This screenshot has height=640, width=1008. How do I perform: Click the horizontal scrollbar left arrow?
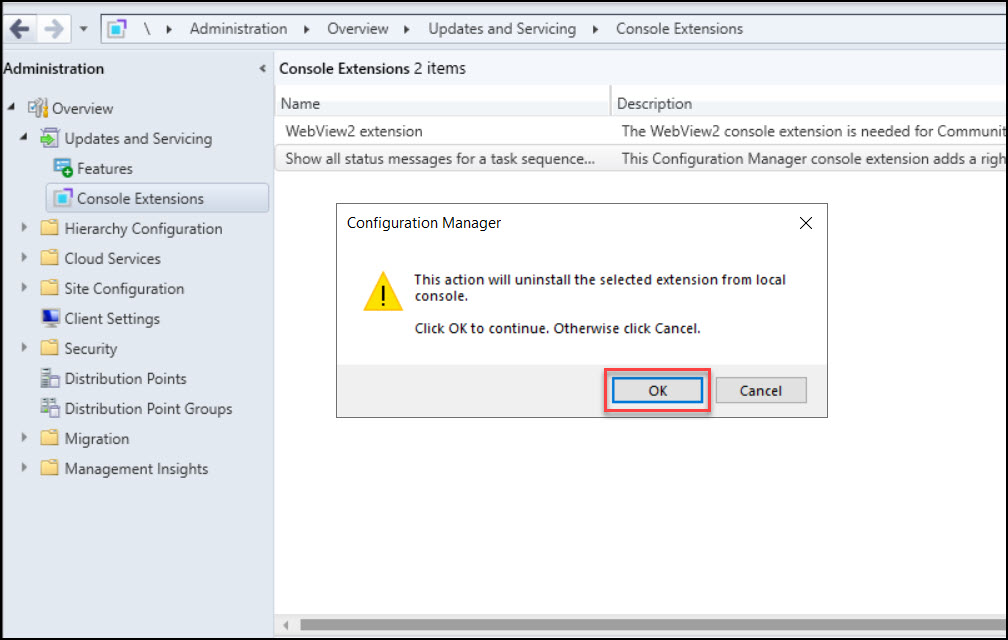click(x=285, y=625)
